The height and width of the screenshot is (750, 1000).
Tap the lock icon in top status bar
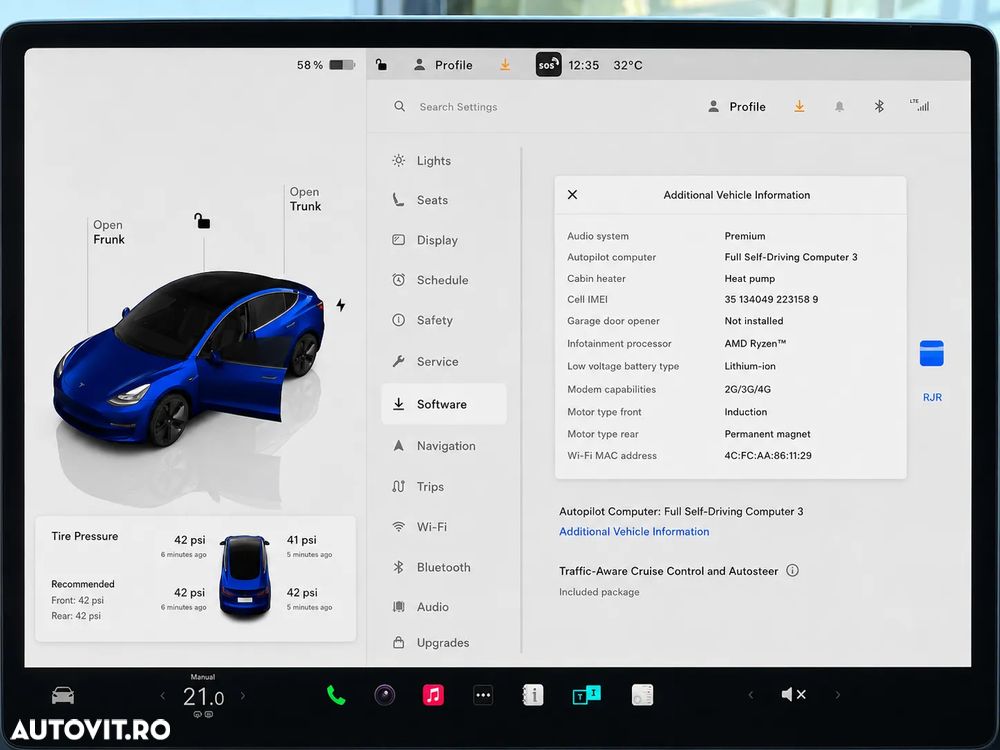tap(381, 64)
